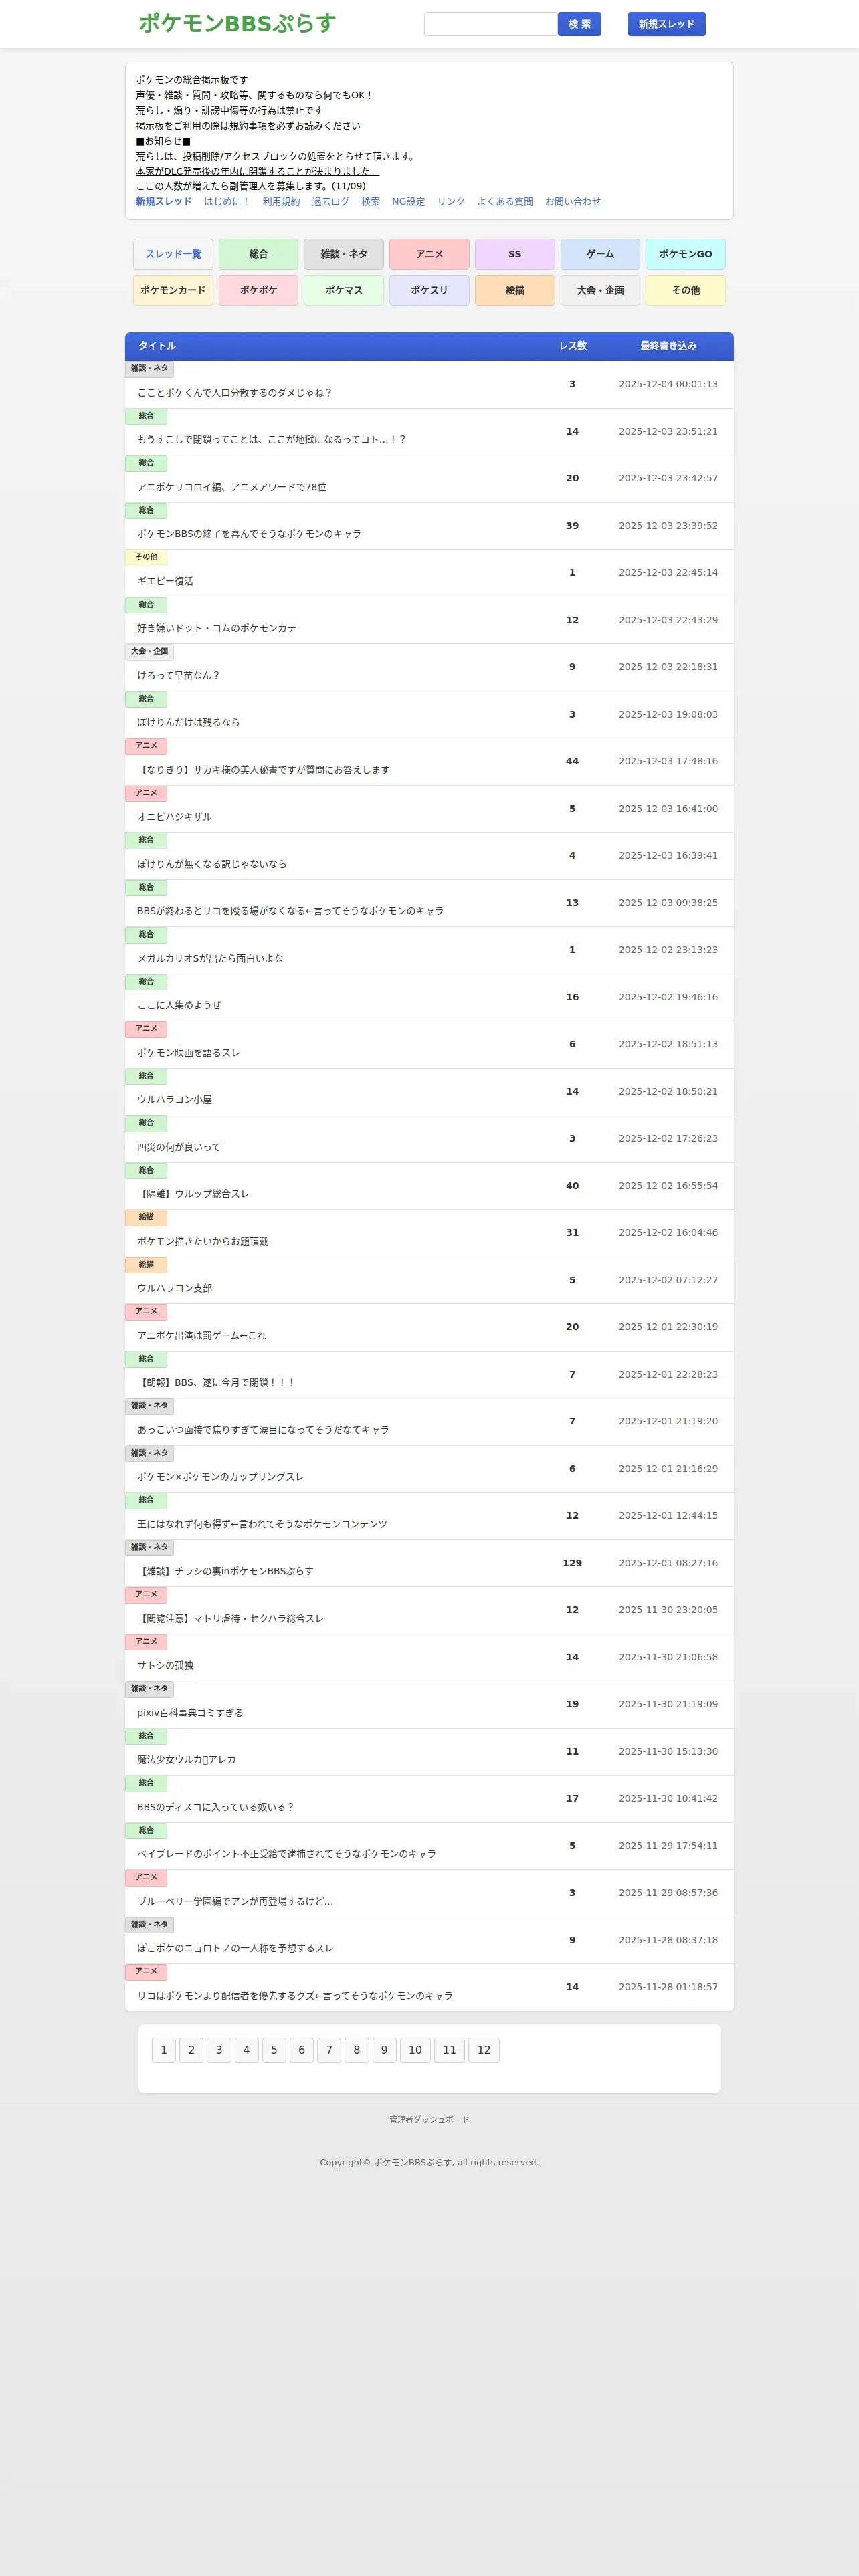
Task: Open thread 【隔離】ウルップ総合スレ
Action: point(193,1194)
